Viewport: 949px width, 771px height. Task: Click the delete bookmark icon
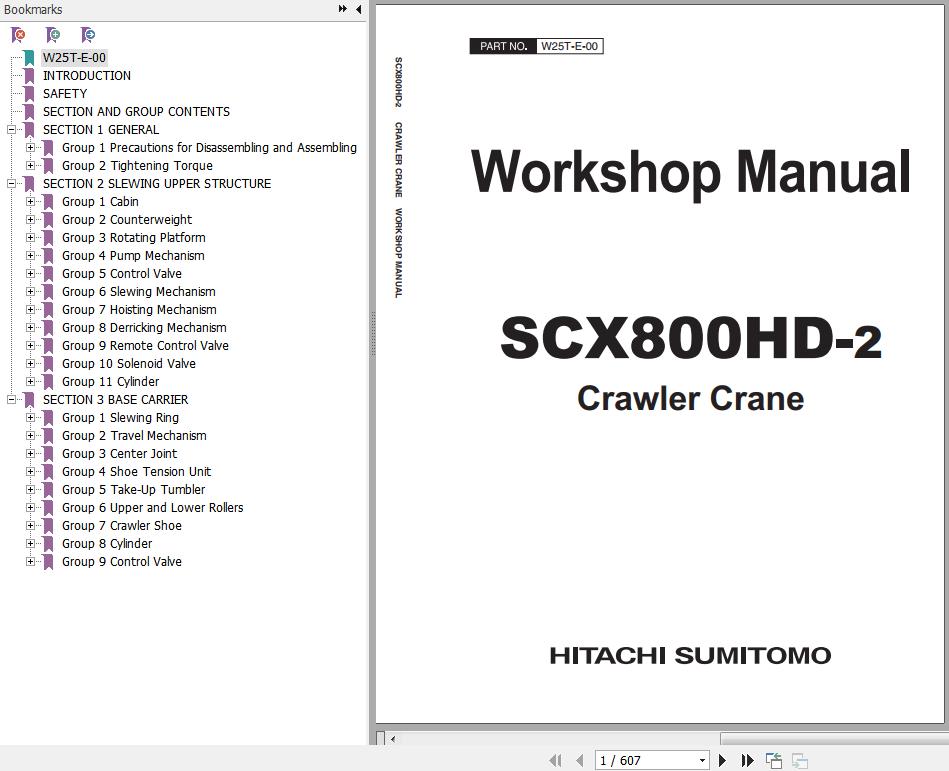[19, 35]
